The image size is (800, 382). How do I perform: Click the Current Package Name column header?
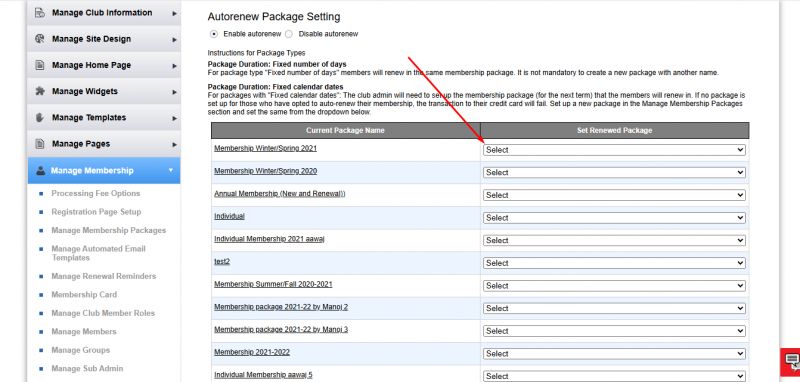coord(345,131)
